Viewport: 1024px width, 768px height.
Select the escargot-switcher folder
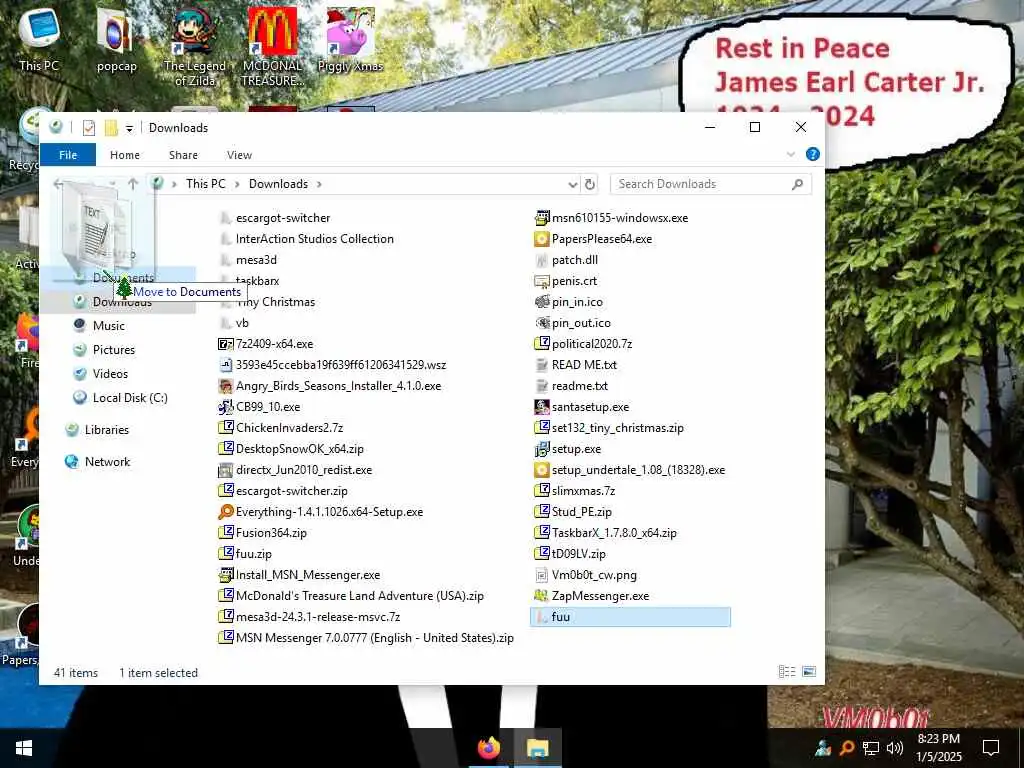[274, 218]
